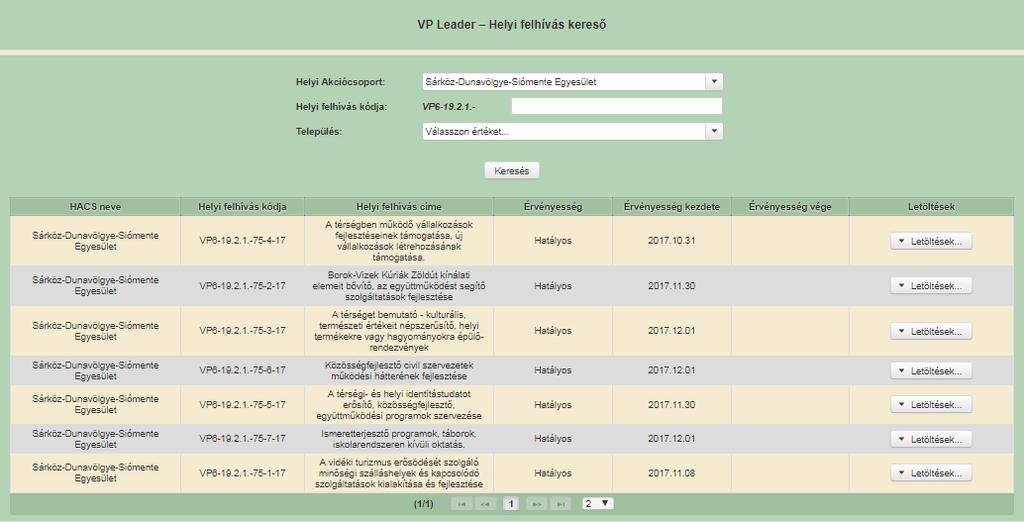Open Letöltések for VP6-19.2.1.-75-4-17
This screenshot has width=1024, height=522.
931,241
